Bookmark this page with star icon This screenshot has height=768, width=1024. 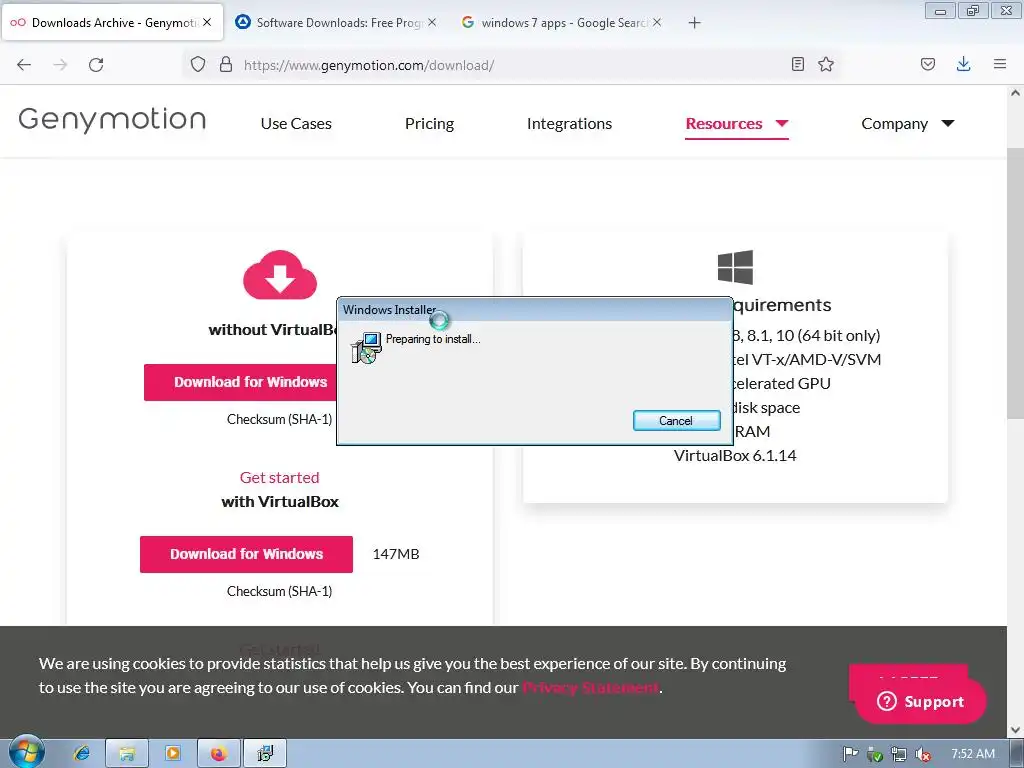coord(826,64)
